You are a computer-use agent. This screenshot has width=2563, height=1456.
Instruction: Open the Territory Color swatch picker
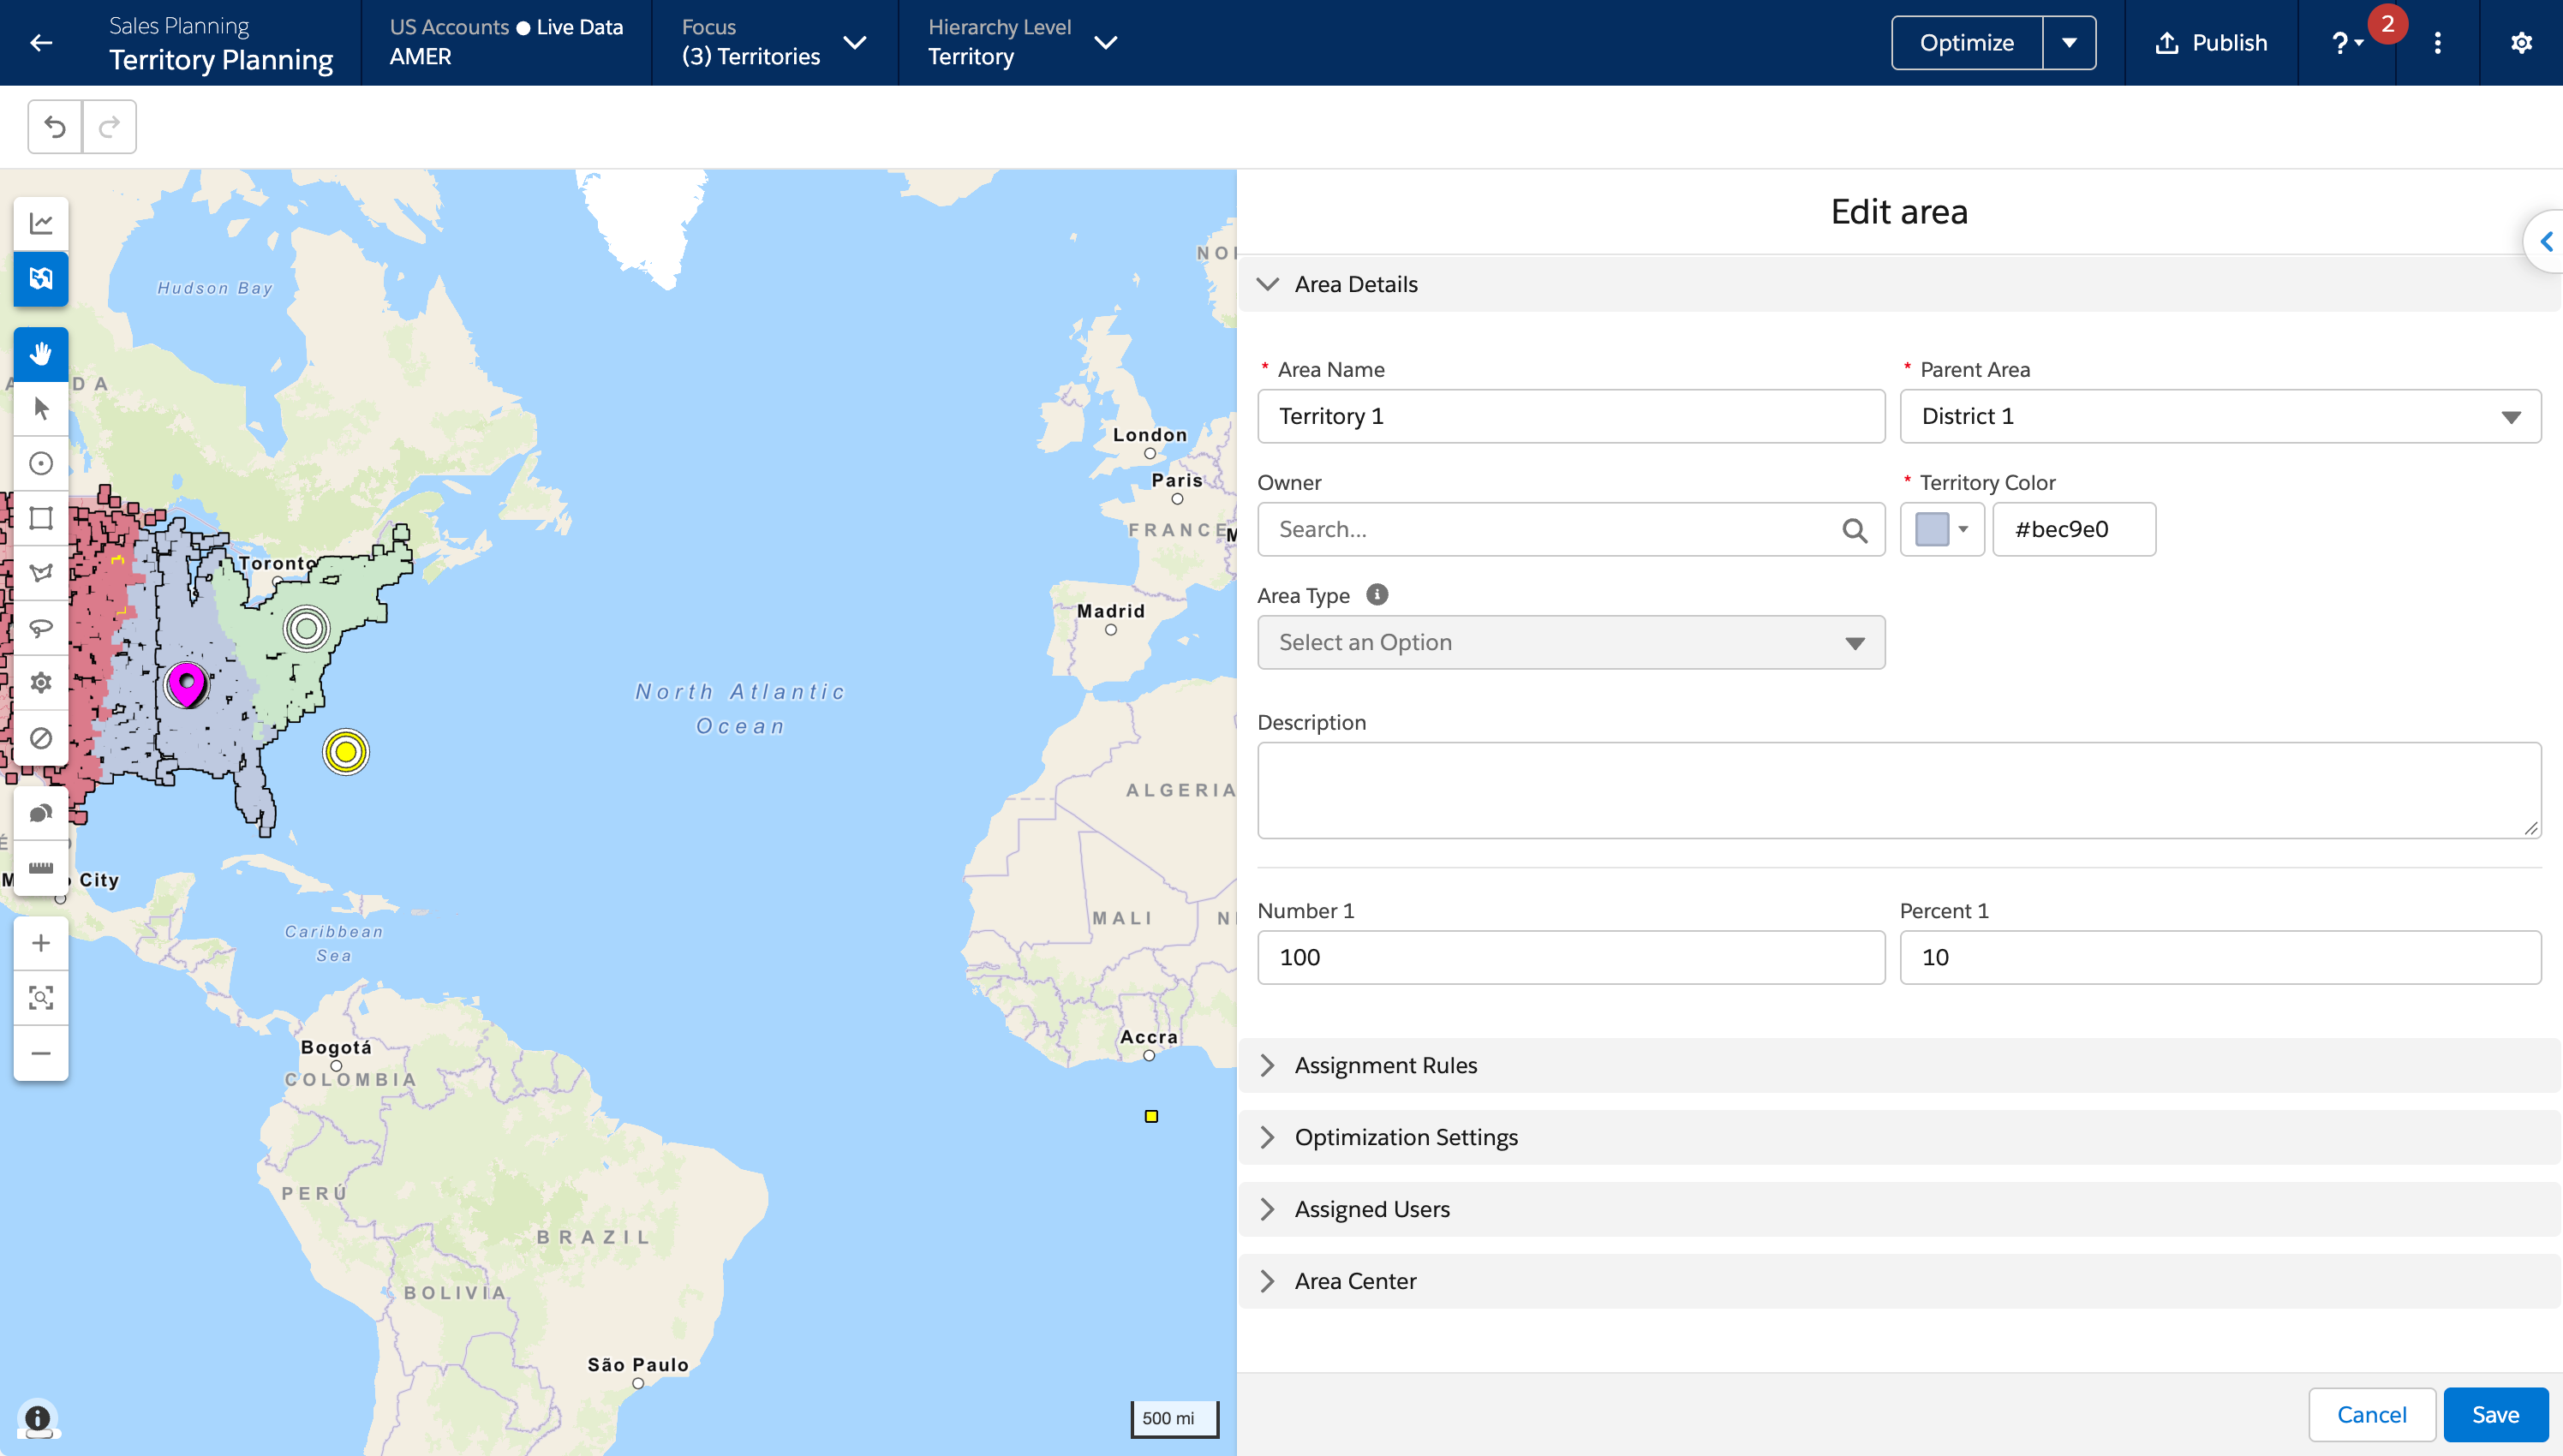click(x=1941, y=529)
